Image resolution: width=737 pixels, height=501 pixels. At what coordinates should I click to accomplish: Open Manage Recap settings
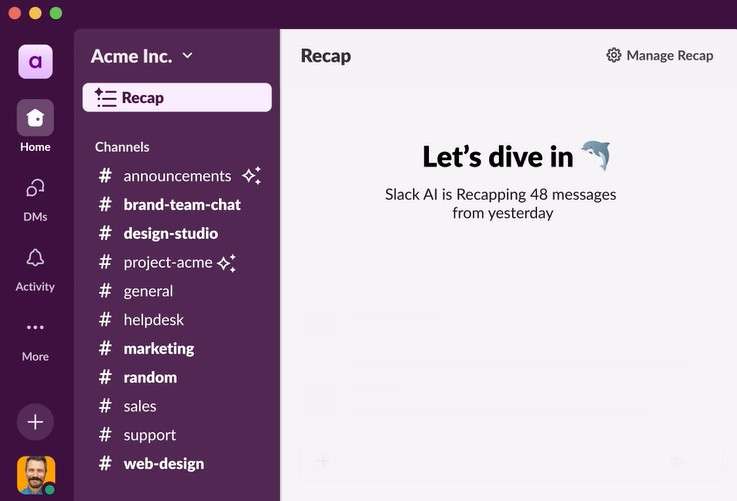[x=659, y=55]
